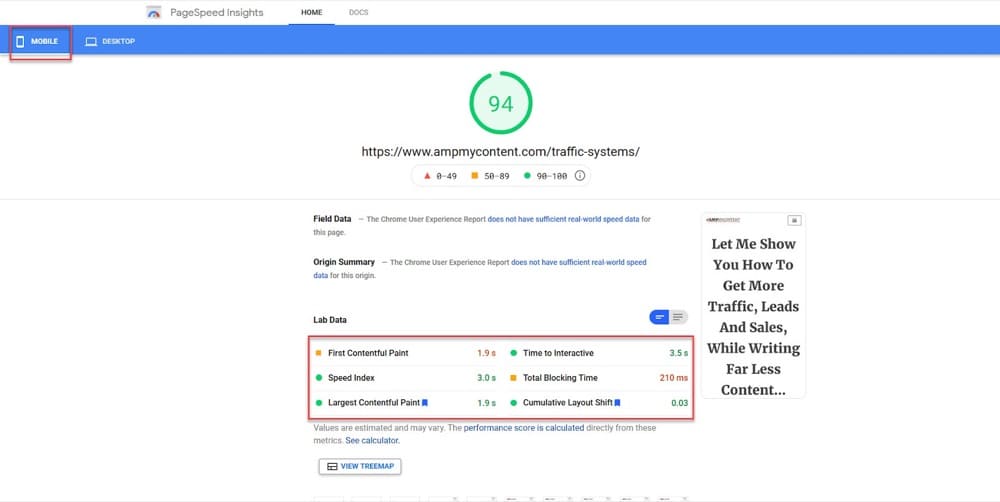Select the Desktop tab
This screenshot has height=502, width=1000.
click(x=110, y=41)
